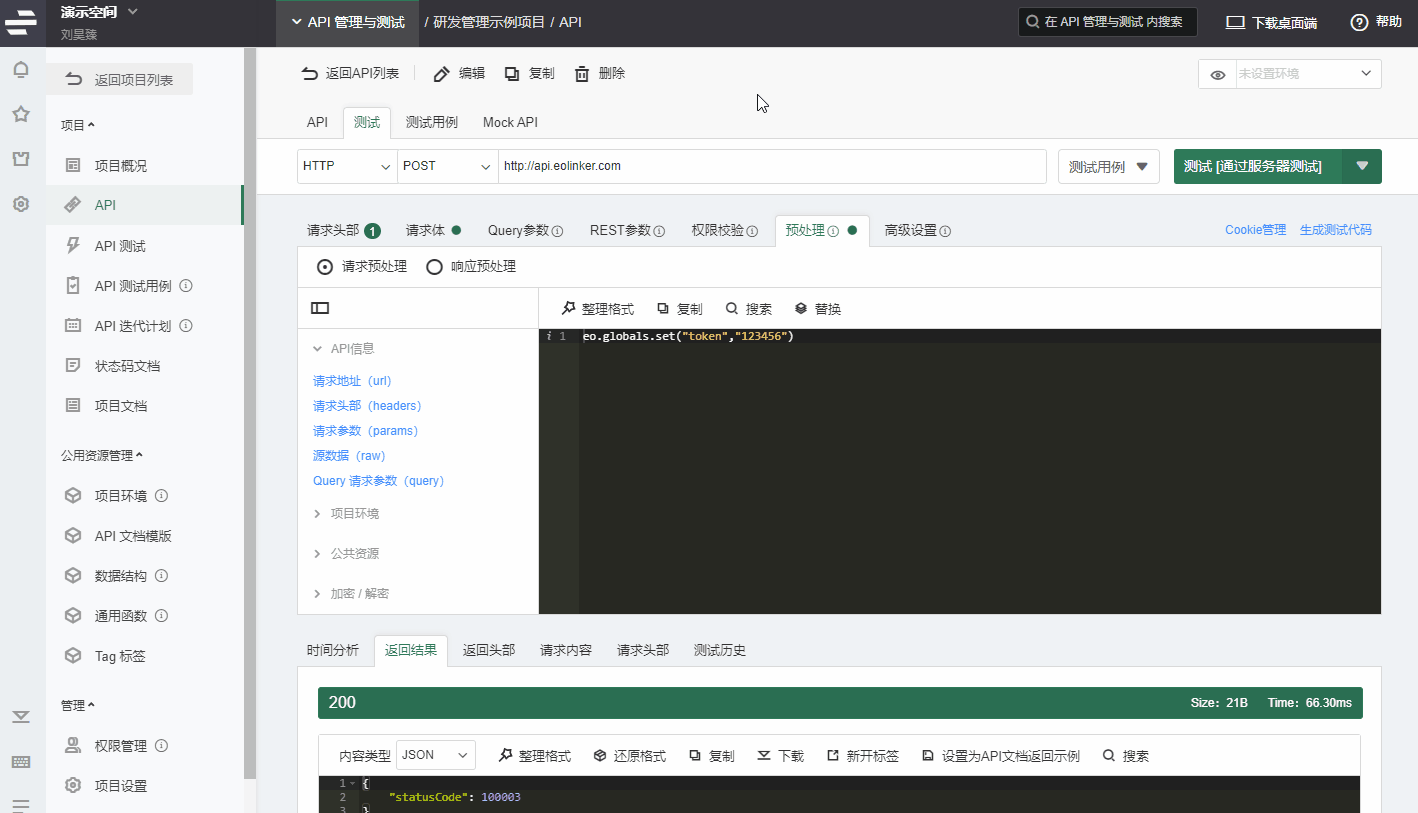Click the 替换 replace tool in editor toolbar
Viewport: 1418px width, 813px height.
(818, 309)
